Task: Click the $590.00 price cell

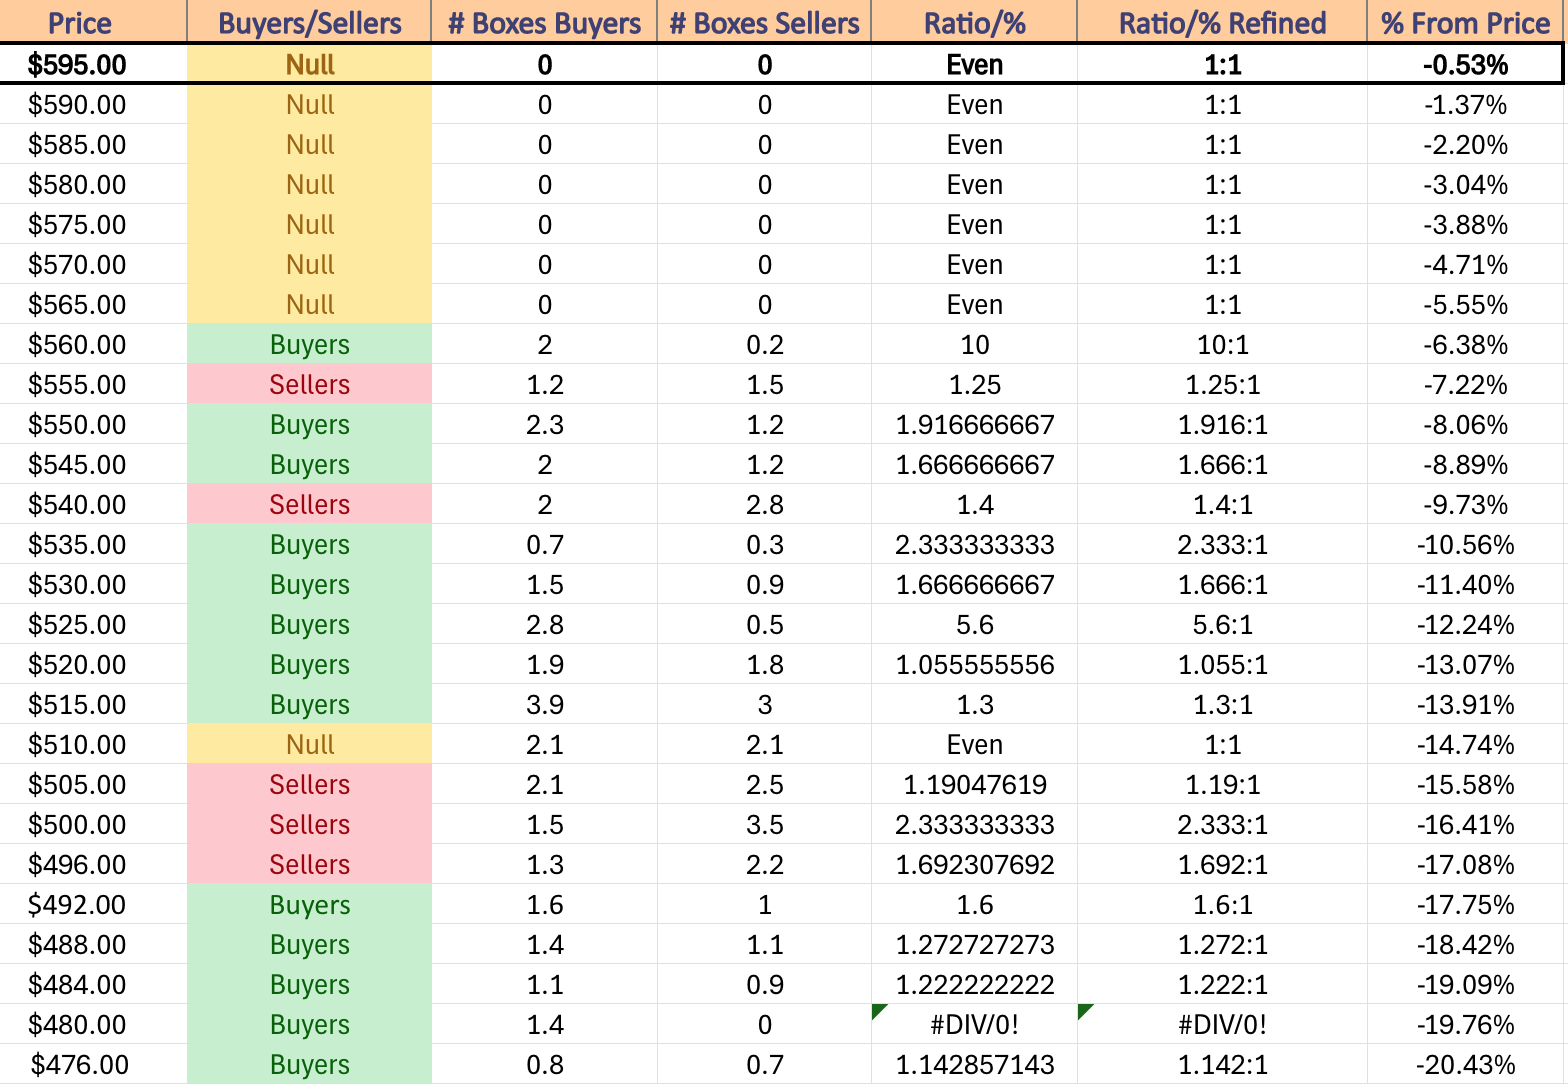Action: (x=93, y=104)
